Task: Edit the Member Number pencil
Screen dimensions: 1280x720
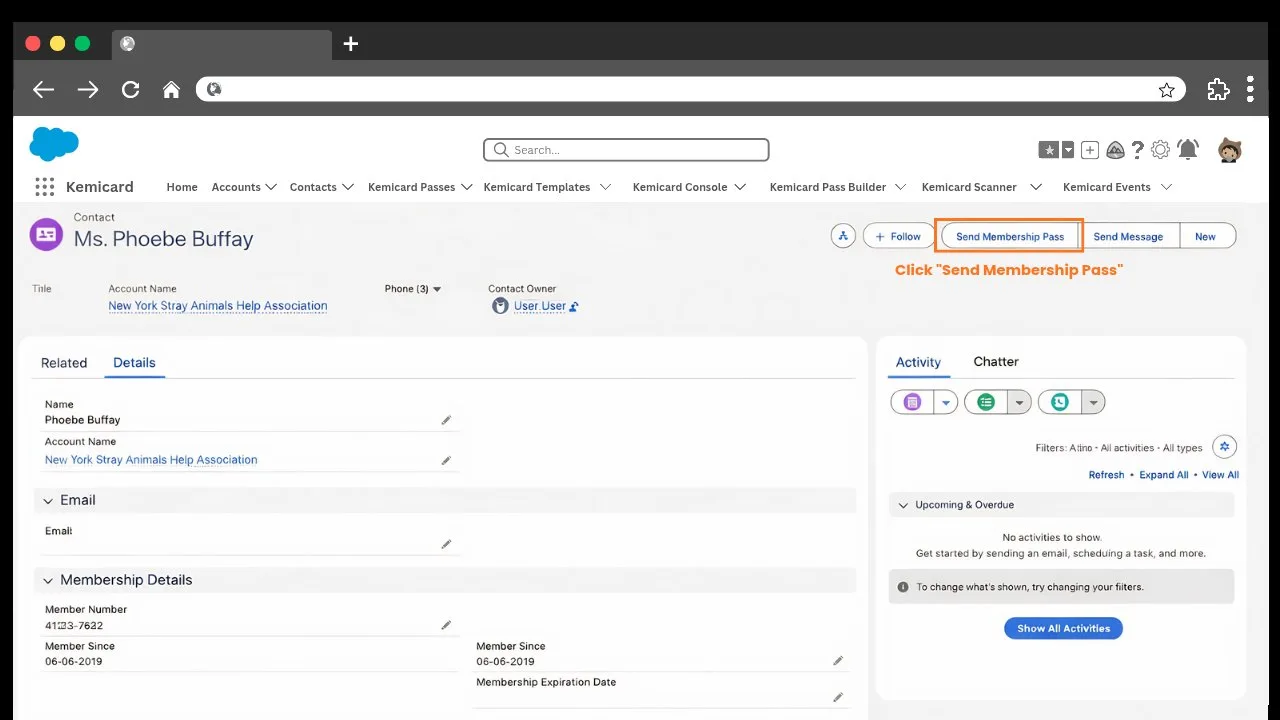Action: (446, 625)
